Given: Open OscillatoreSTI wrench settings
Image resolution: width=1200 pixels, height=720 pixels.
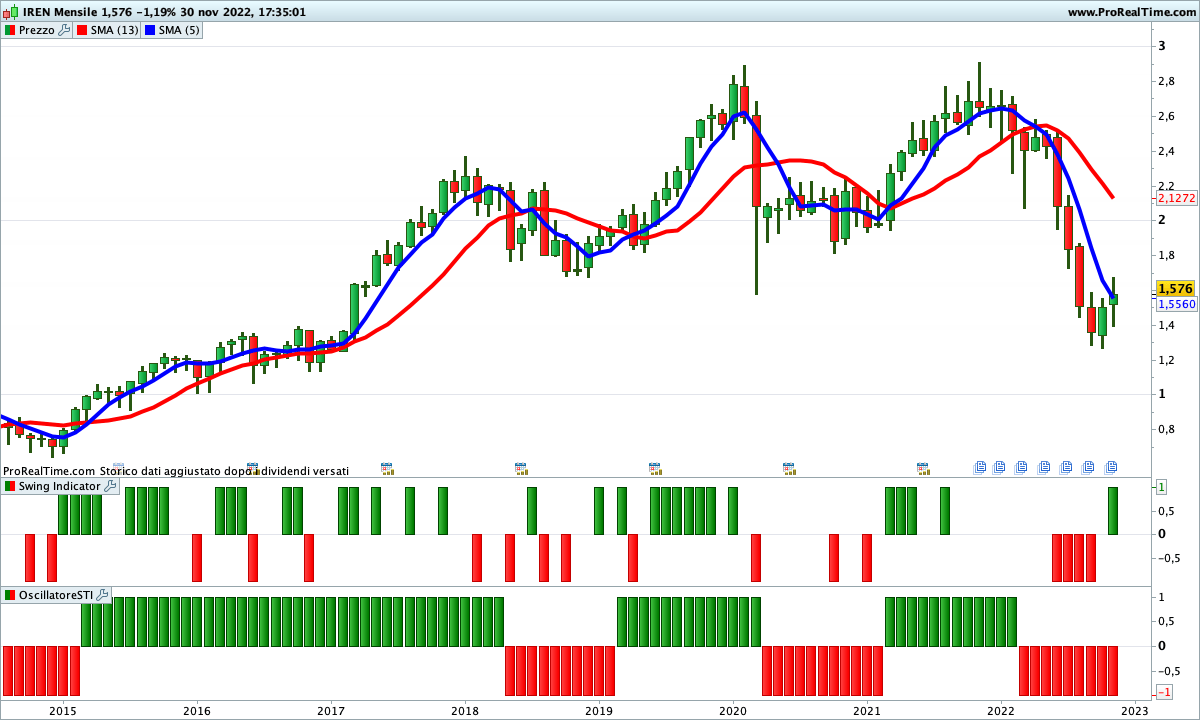Looking at the screenshot, I should (103, 595).
